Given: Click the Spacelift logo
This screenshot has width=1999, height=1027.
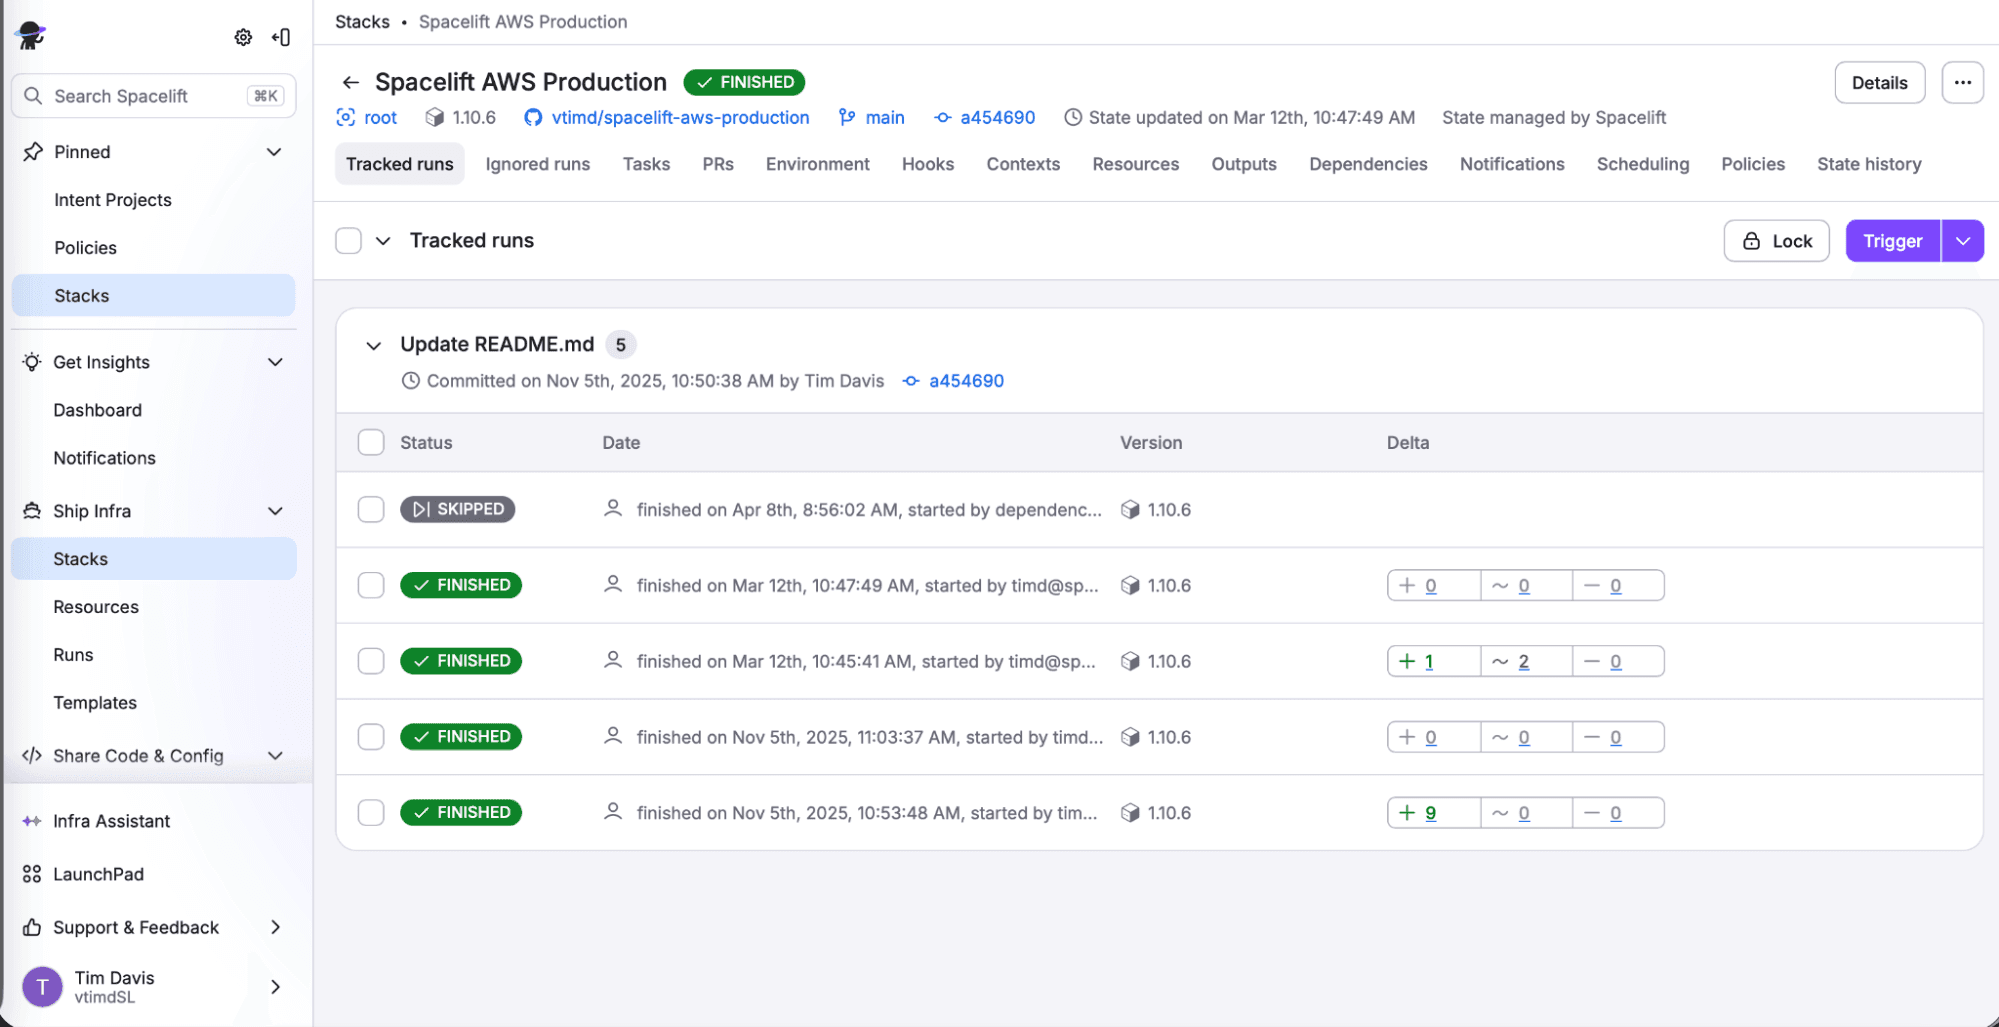Looking at the screenshot, I should point(31,36).
